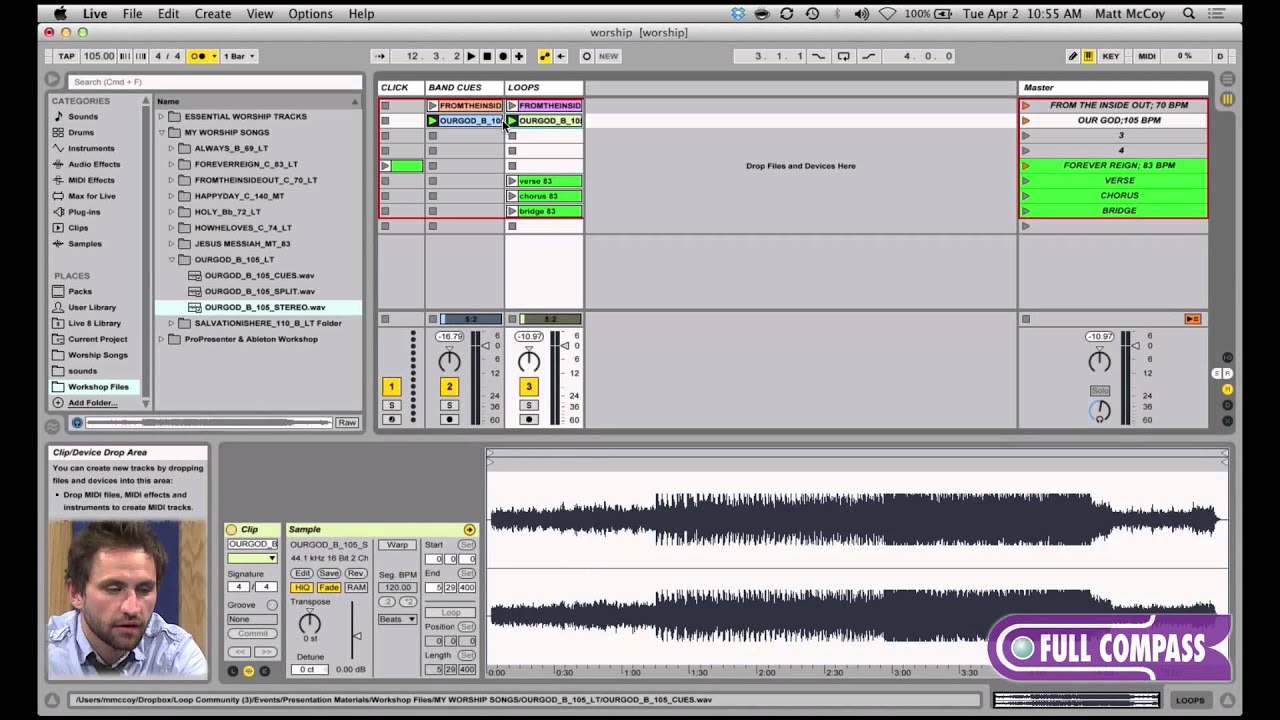Expand HAPPYDAY_C_140_MT folder

pos(171,196)
